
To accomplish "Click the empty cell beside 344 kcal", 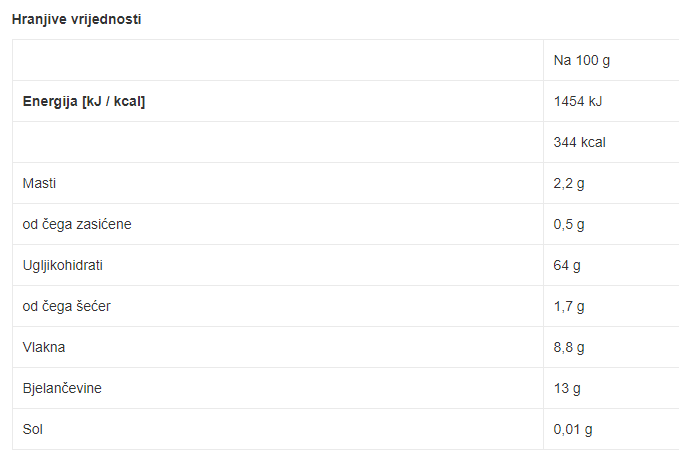I will (x=278, y=142).
